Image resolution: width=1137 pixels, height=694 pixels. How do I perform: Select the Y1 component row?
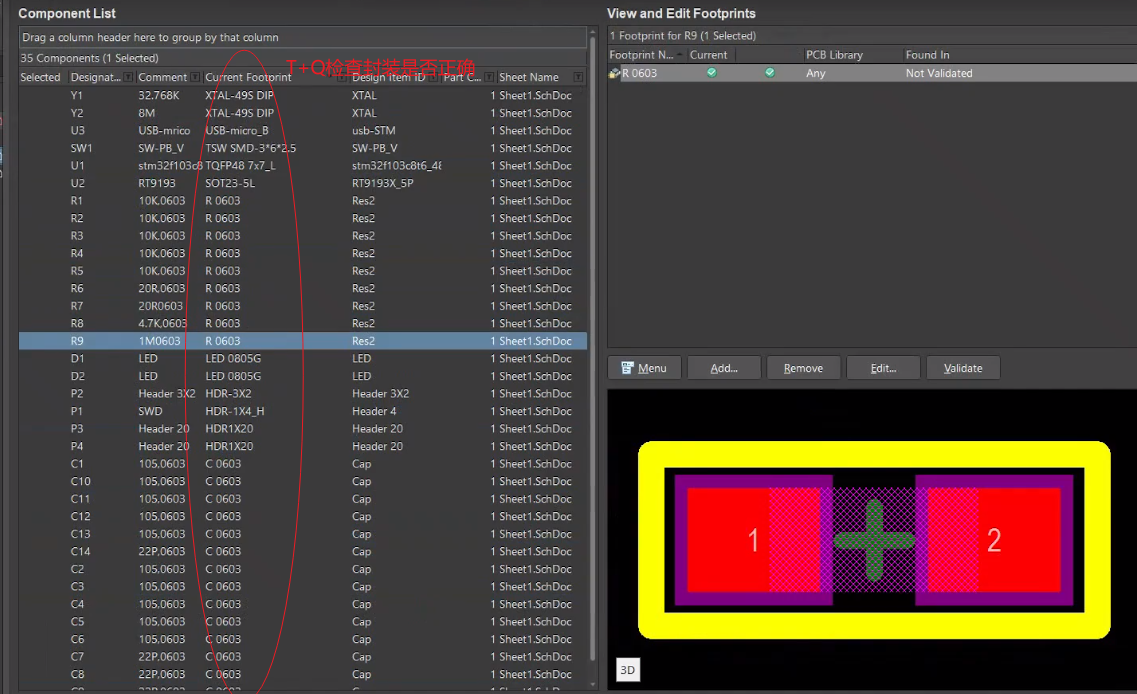coord(302,95)
